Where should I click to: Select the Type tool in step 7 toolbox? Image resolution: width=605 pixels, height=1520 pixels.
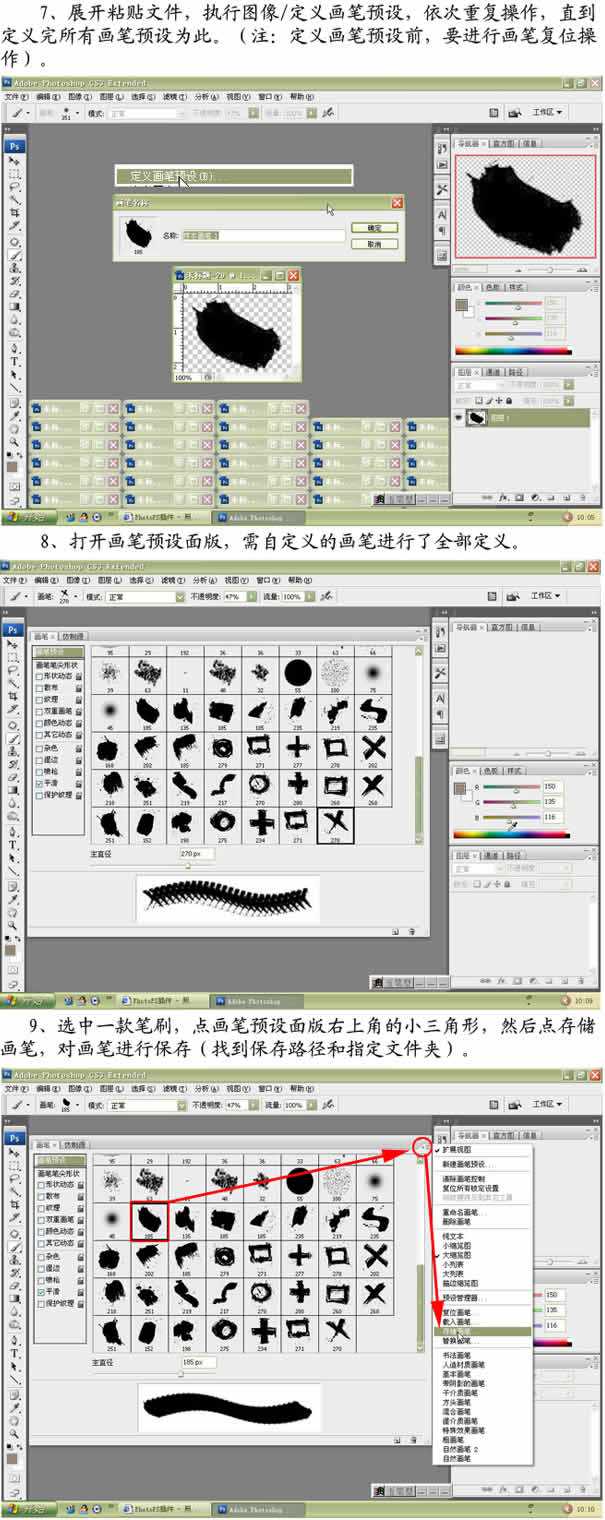[x=14, y=362]
